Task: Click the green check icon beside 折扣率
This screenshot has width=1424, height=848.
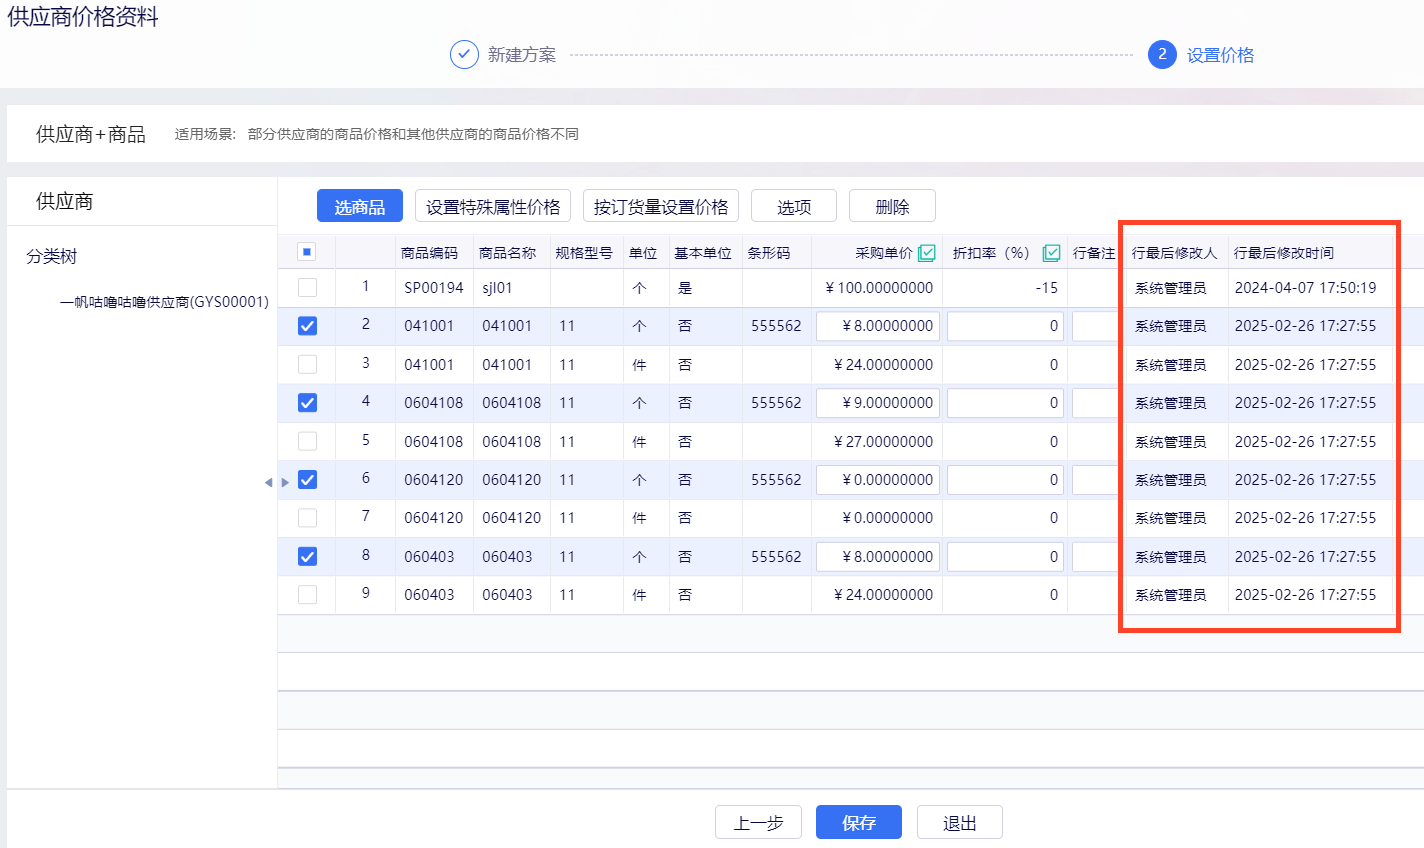Action: (x=1051, y=253)
